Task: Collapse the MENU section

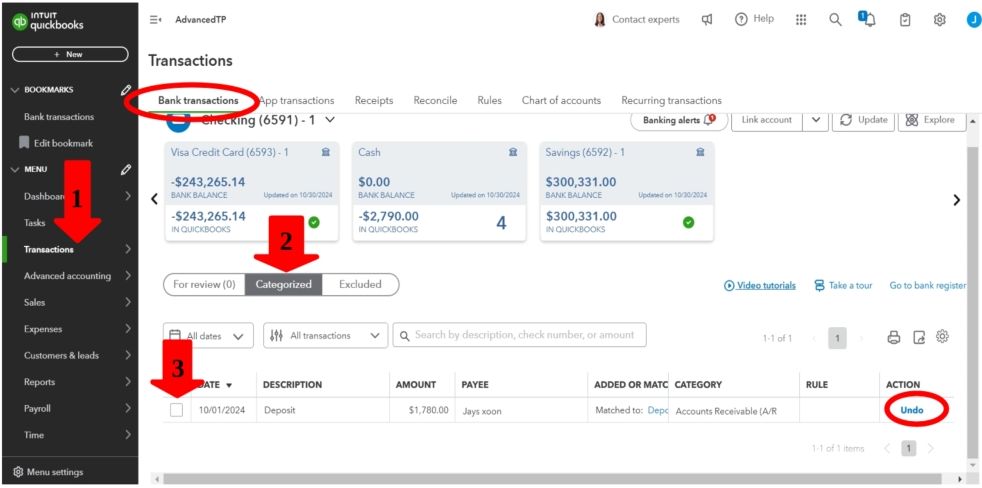Action: pyautogui.click(x=15, y=169)
